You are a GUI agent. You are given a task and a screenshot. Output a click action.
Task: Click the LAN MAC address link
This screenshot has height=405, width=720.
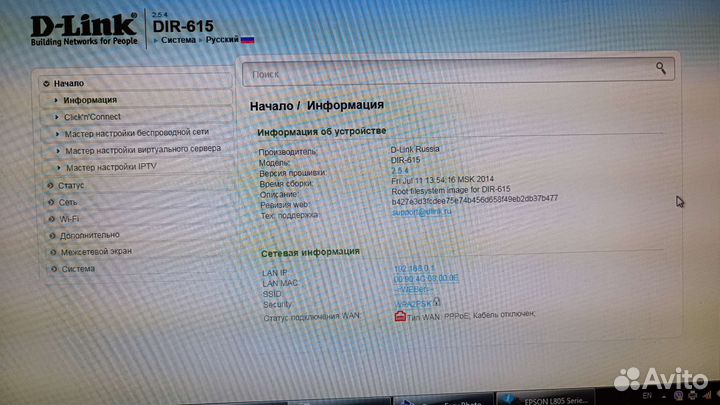point(426,278)
